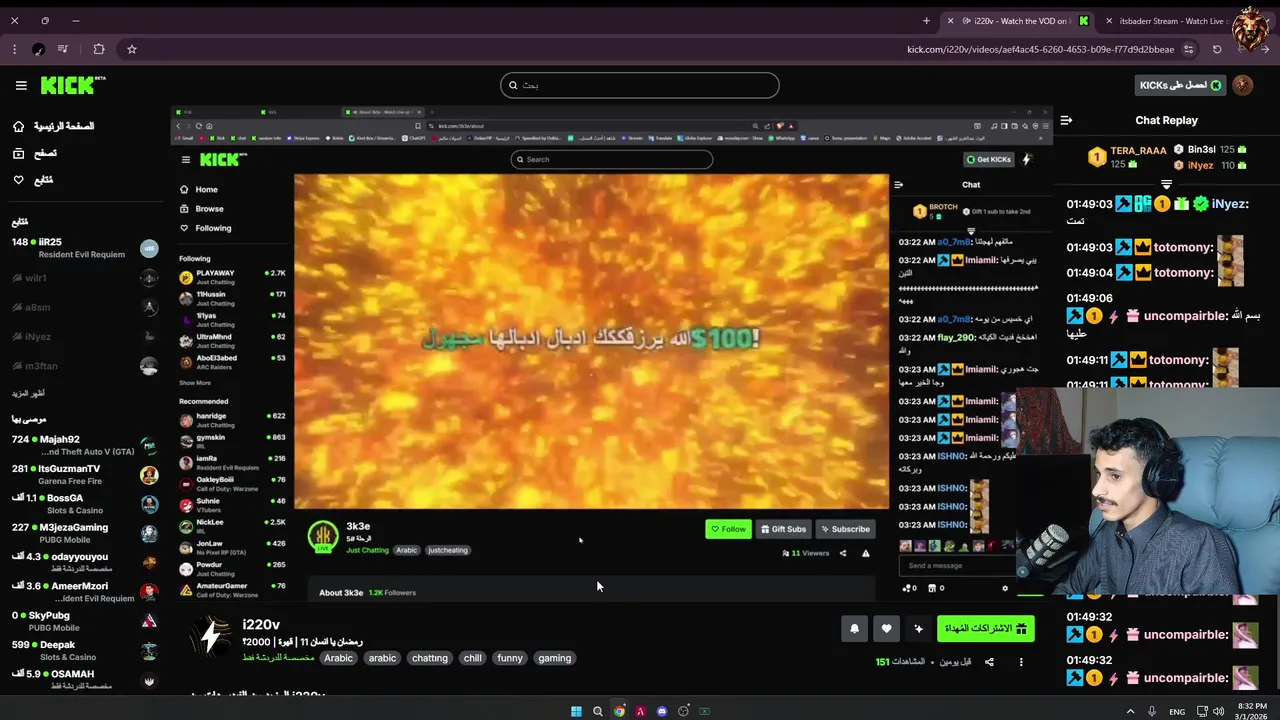Select the 'funny' tag chip
Screen dimensions: 1280x720
coord(510,658)
